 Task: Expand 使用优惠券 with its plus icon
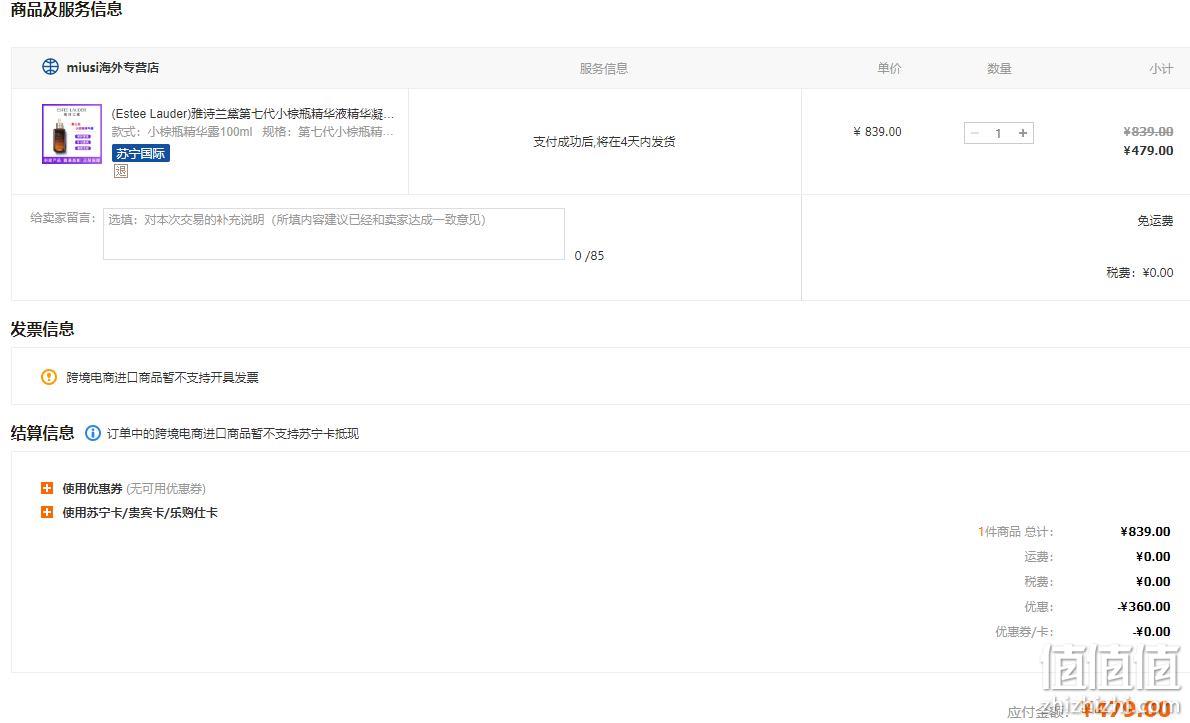47,488
